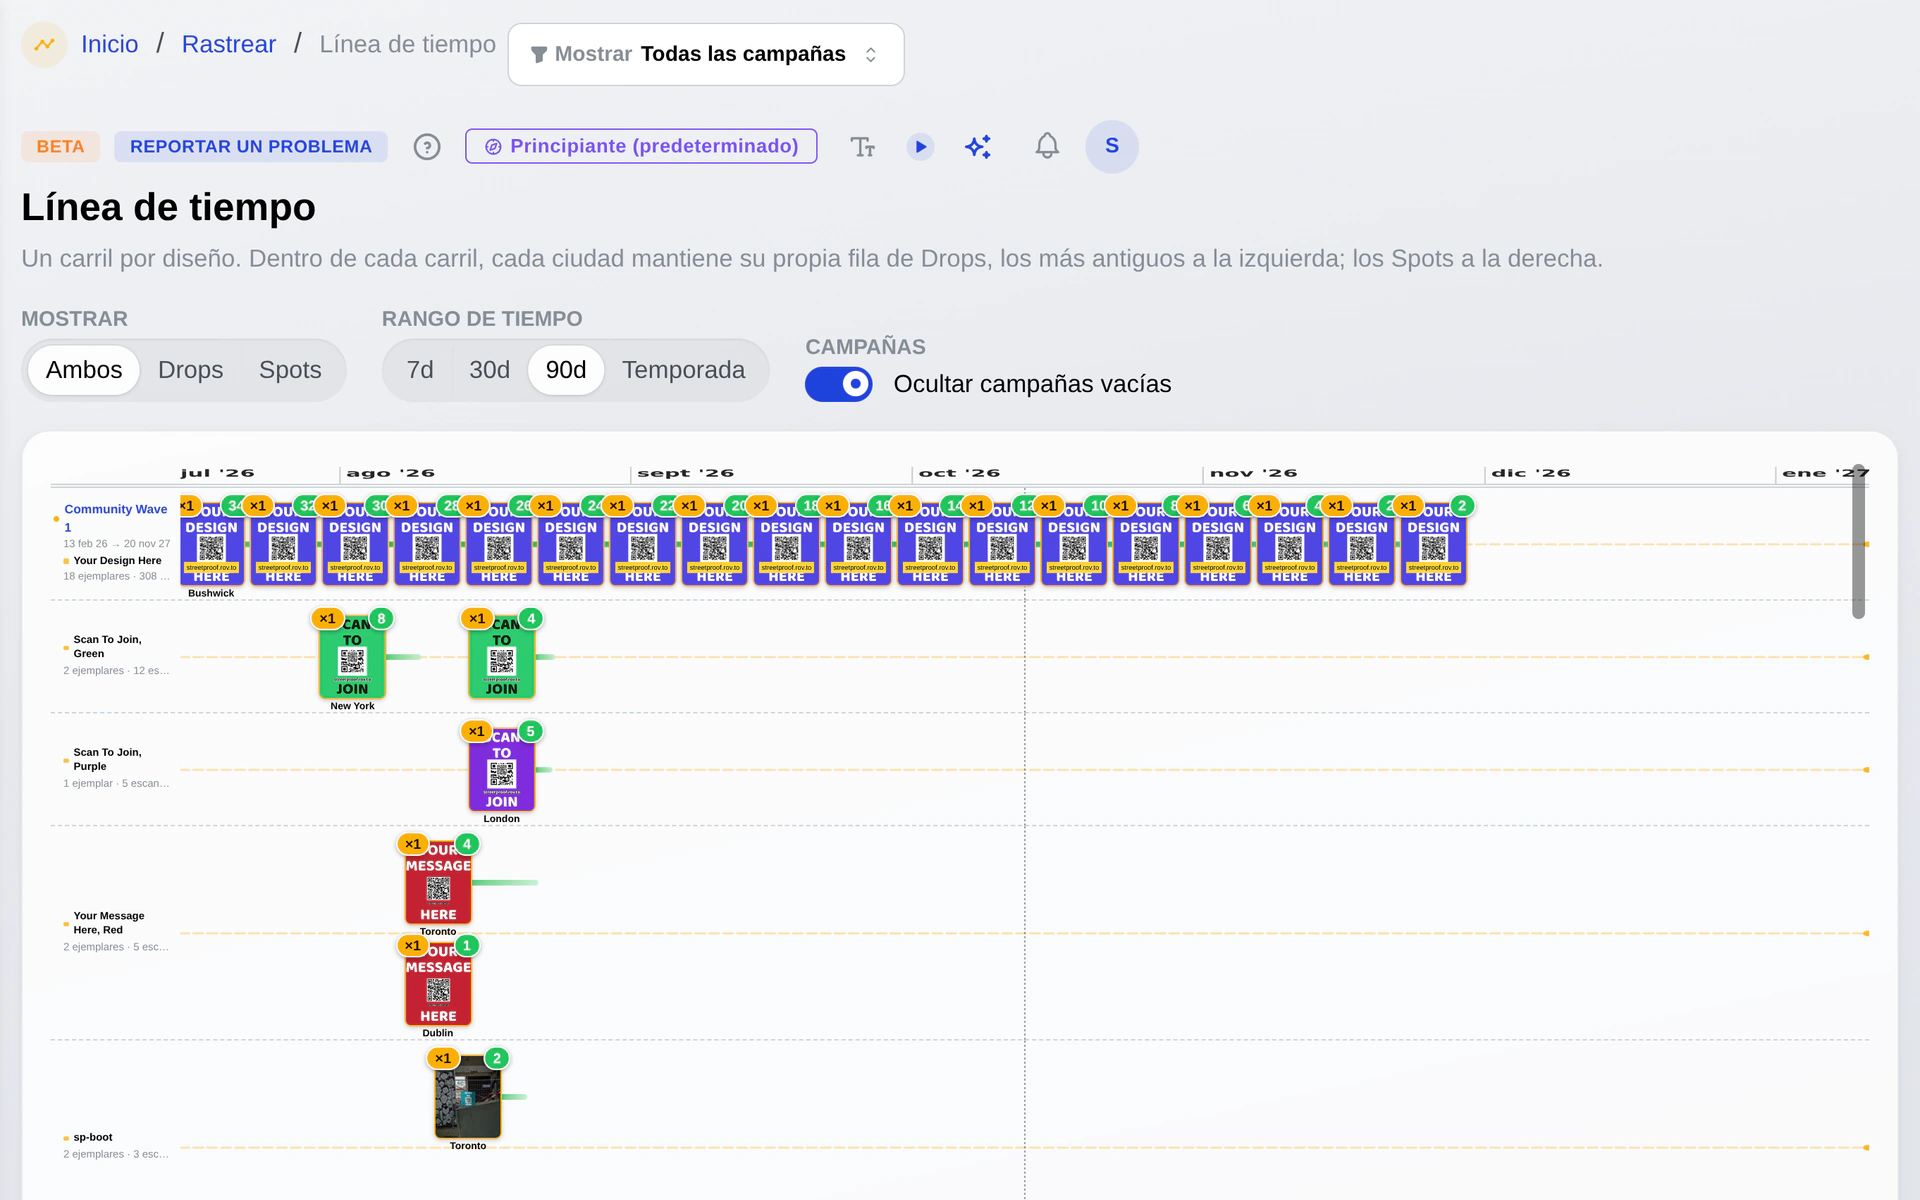
Task: Click the app logo icon beside Inicio
Action: click(44, 44)
